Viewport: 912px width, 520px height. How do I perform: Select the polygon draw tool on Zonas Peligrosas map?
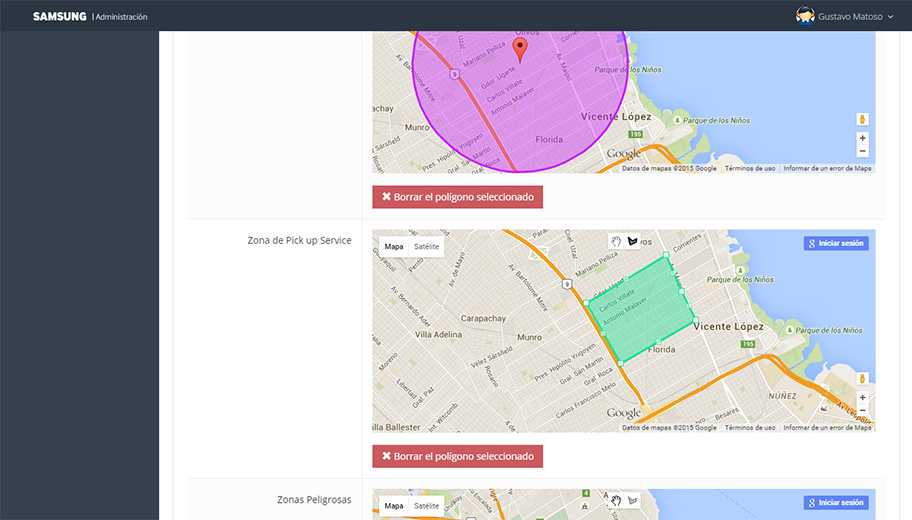coord(632,500)
